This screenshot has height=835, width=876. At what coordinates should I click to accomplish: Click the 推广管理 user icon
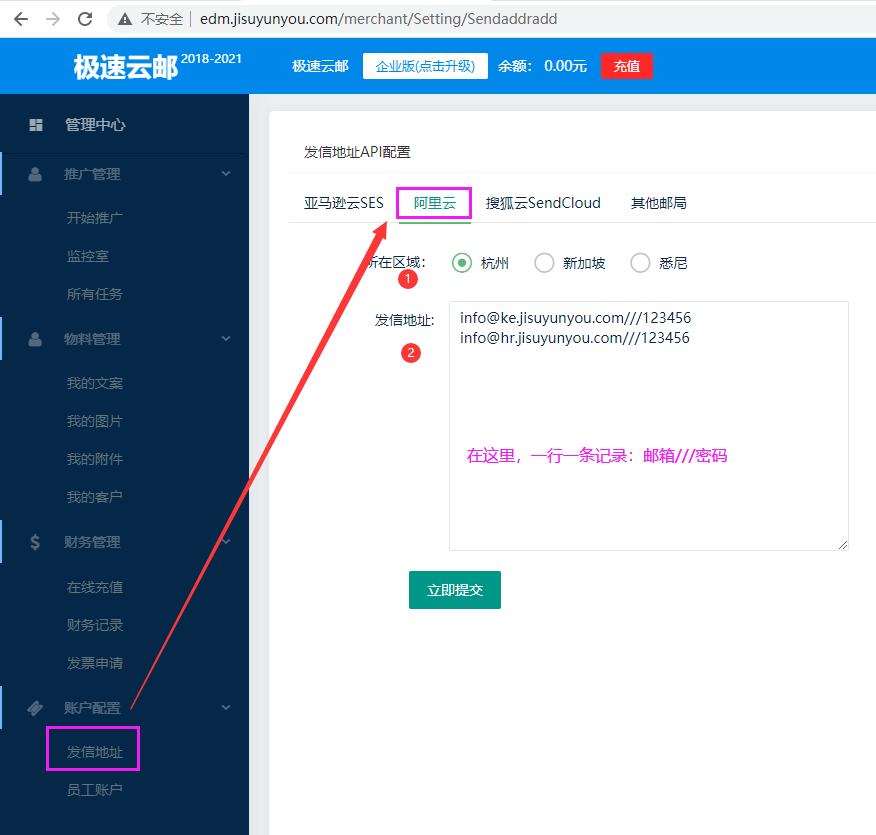35,174
